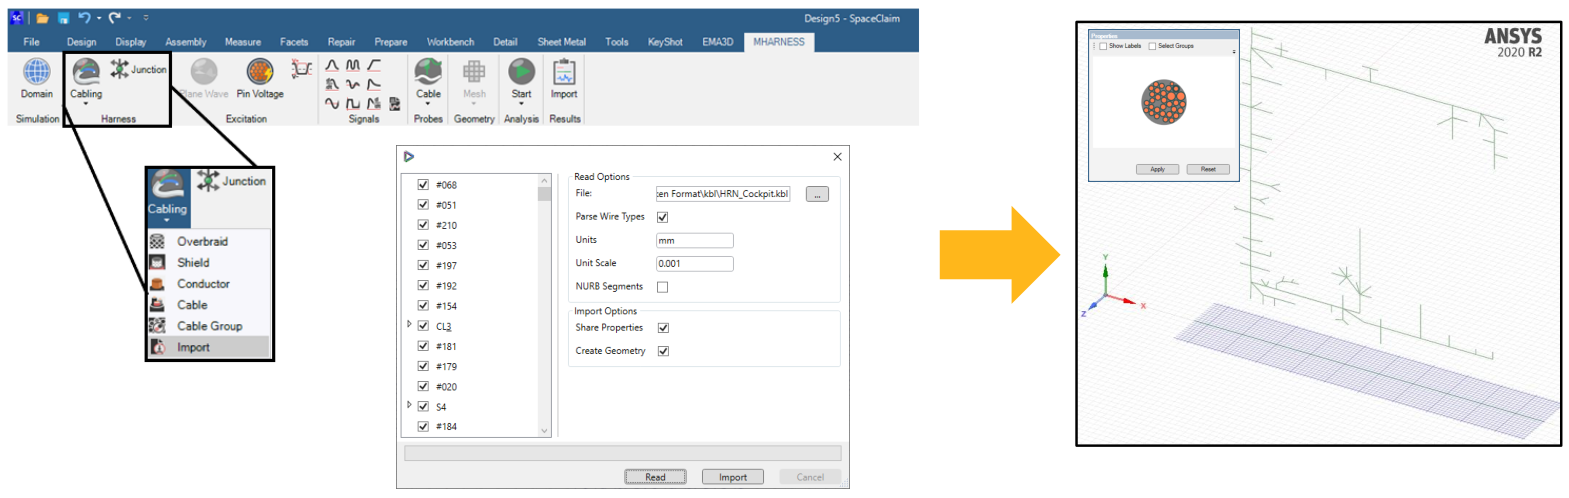The width and height of the screenshot is (1569, 498).
Task: Click the Unit Scale input field
Action: (695, 264)
